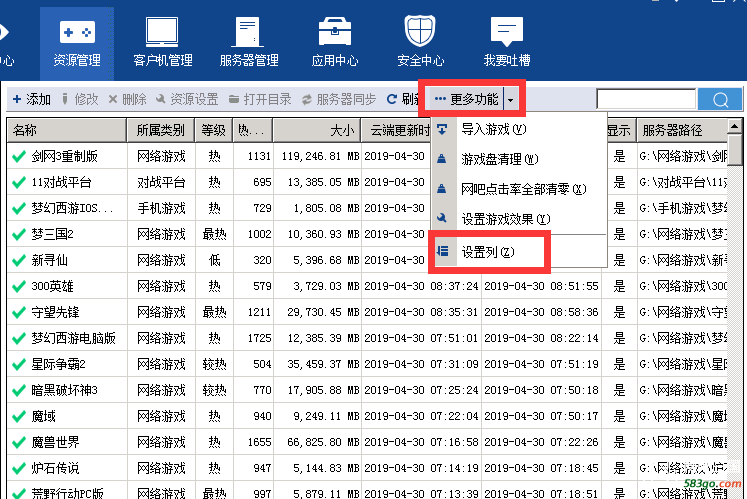This screenshot has height=499, width=747.
Task: Sort by the 大小 column header
Action: point(316,130)
